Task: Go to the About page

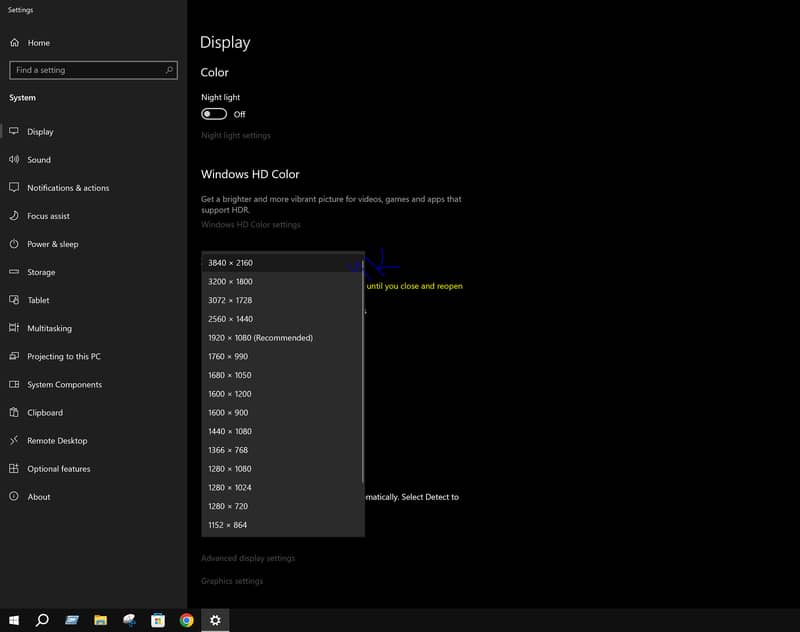Action: (93, 496)
